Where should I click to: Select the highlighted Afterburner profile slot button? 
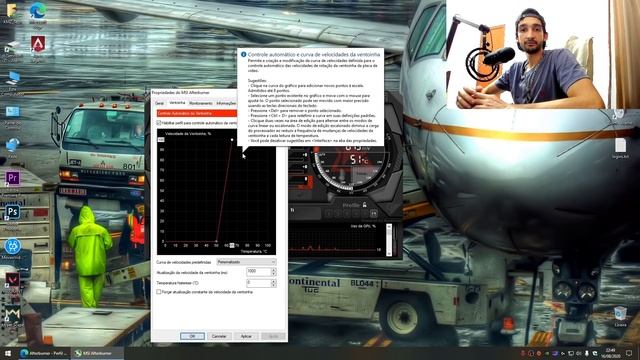tap(373, 213)
